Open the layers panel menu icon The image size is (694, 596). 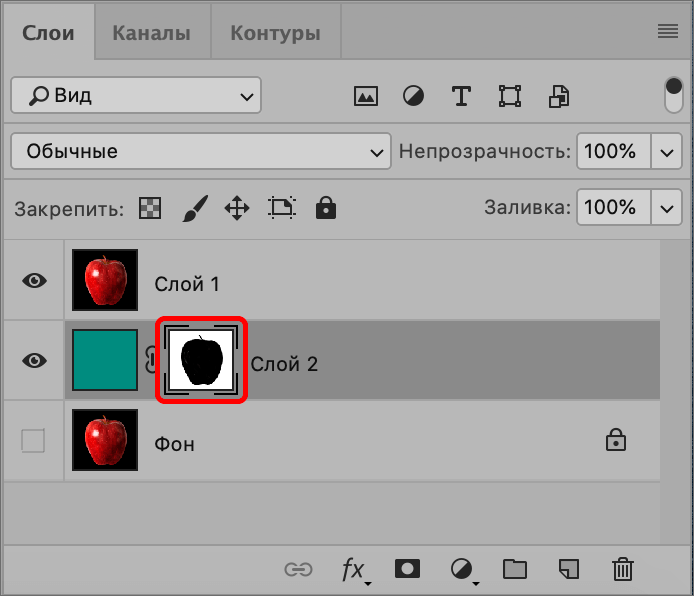pyautogui.click(x=667, y=31)
